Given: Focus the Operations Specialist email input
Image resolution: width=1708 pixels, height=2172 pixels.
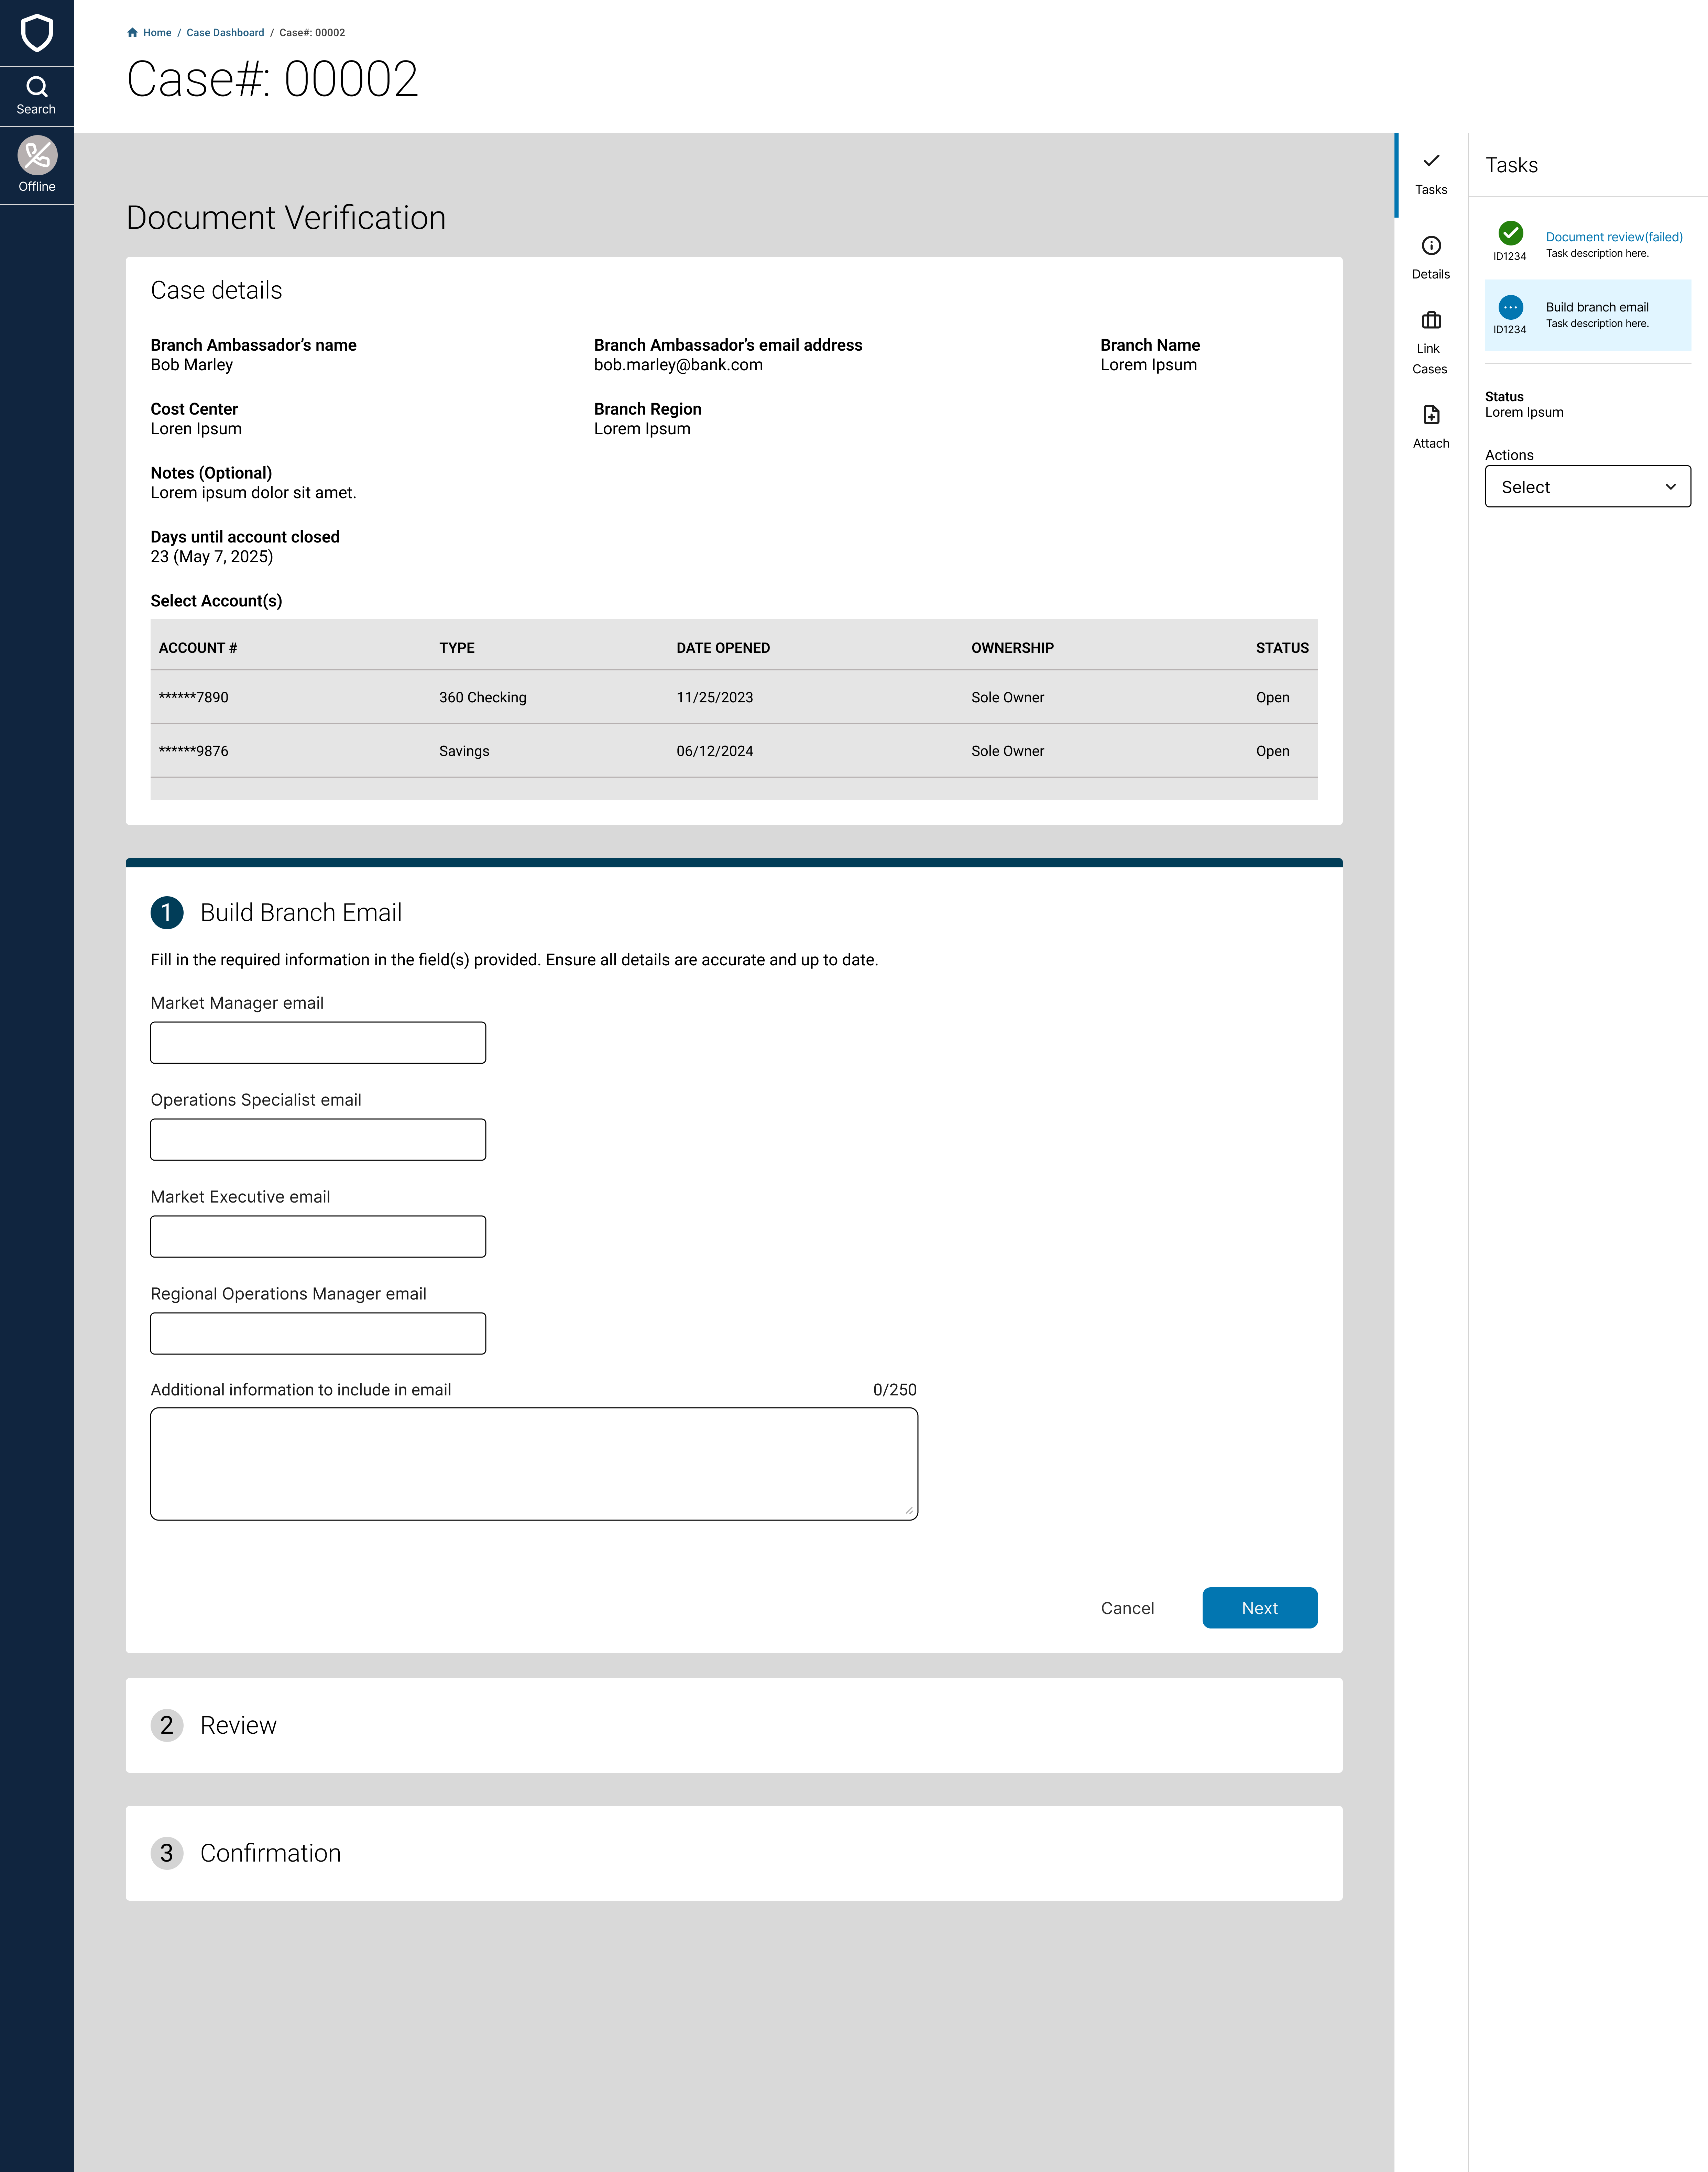Looking at the screenshot, I should point(318,1140).
